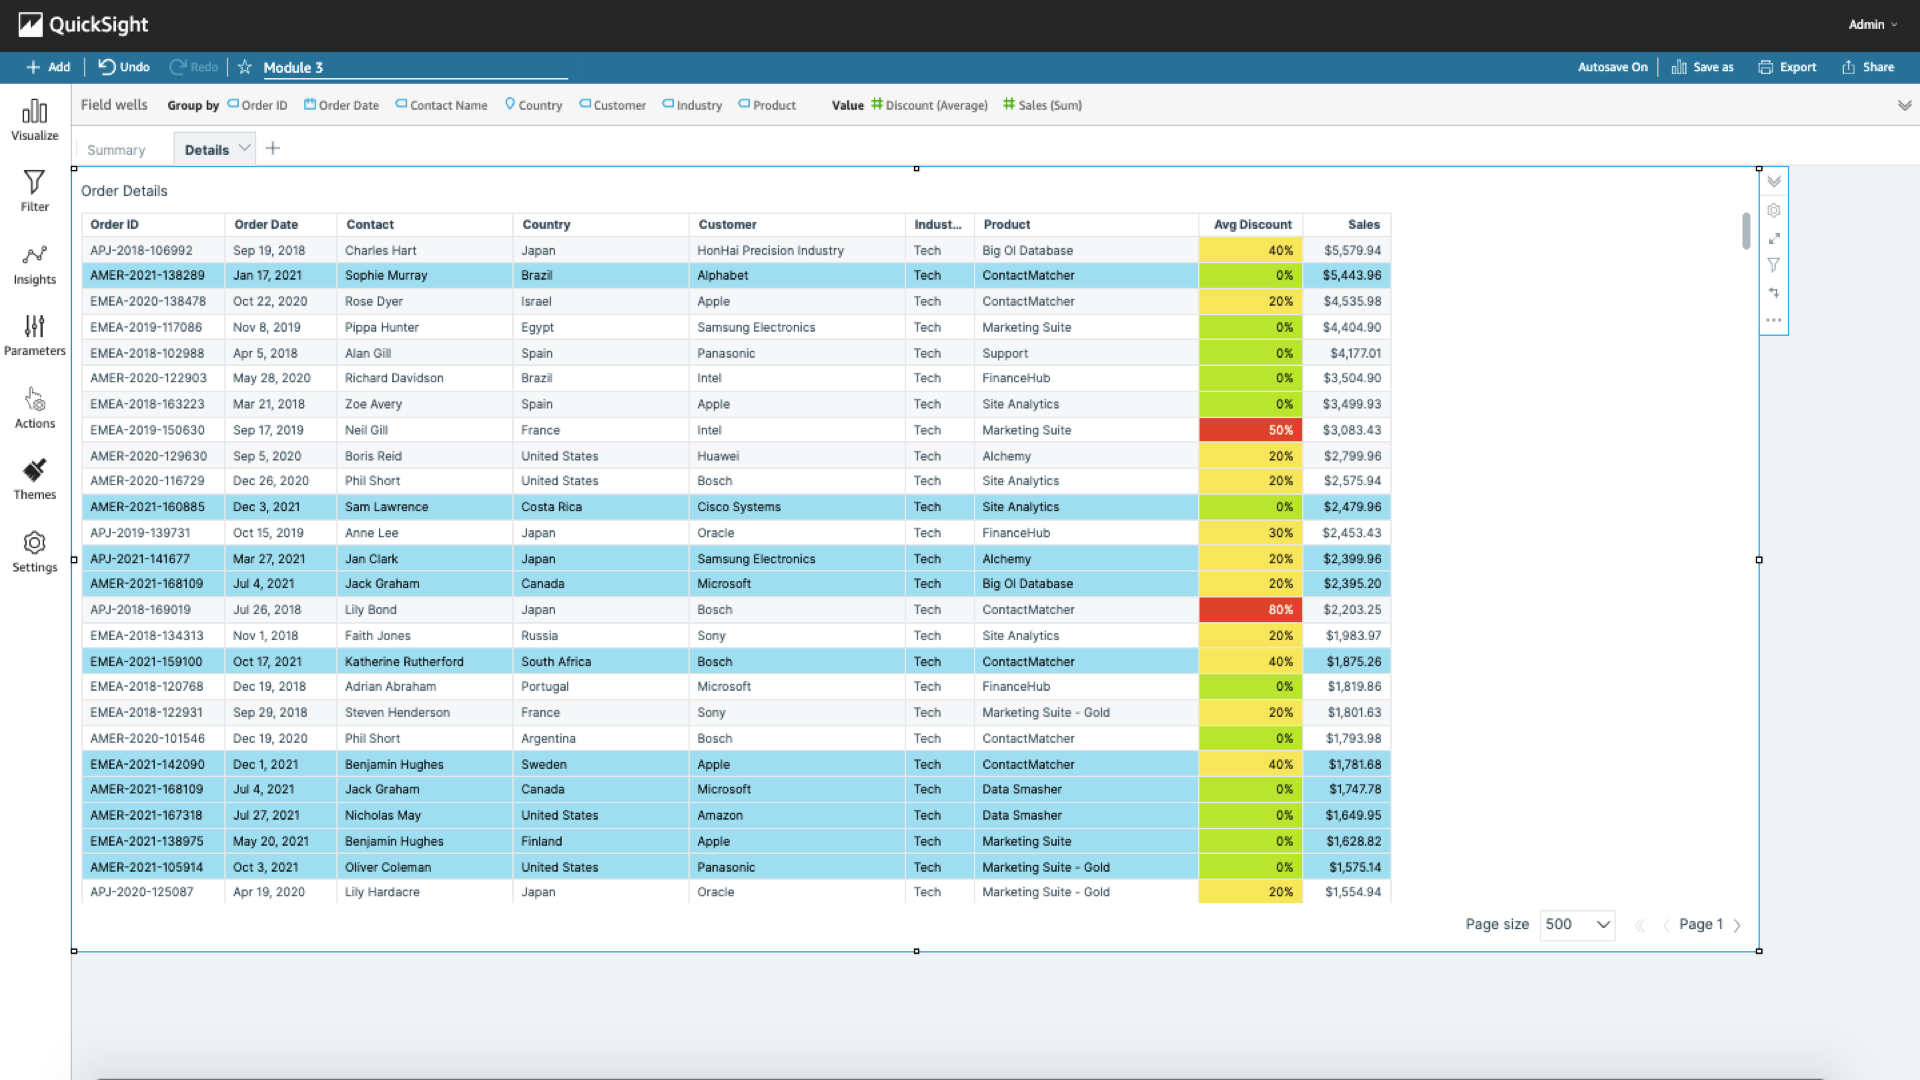Open the Visualize panel
Screen dimensions: 1920x1080
[35, 120]
